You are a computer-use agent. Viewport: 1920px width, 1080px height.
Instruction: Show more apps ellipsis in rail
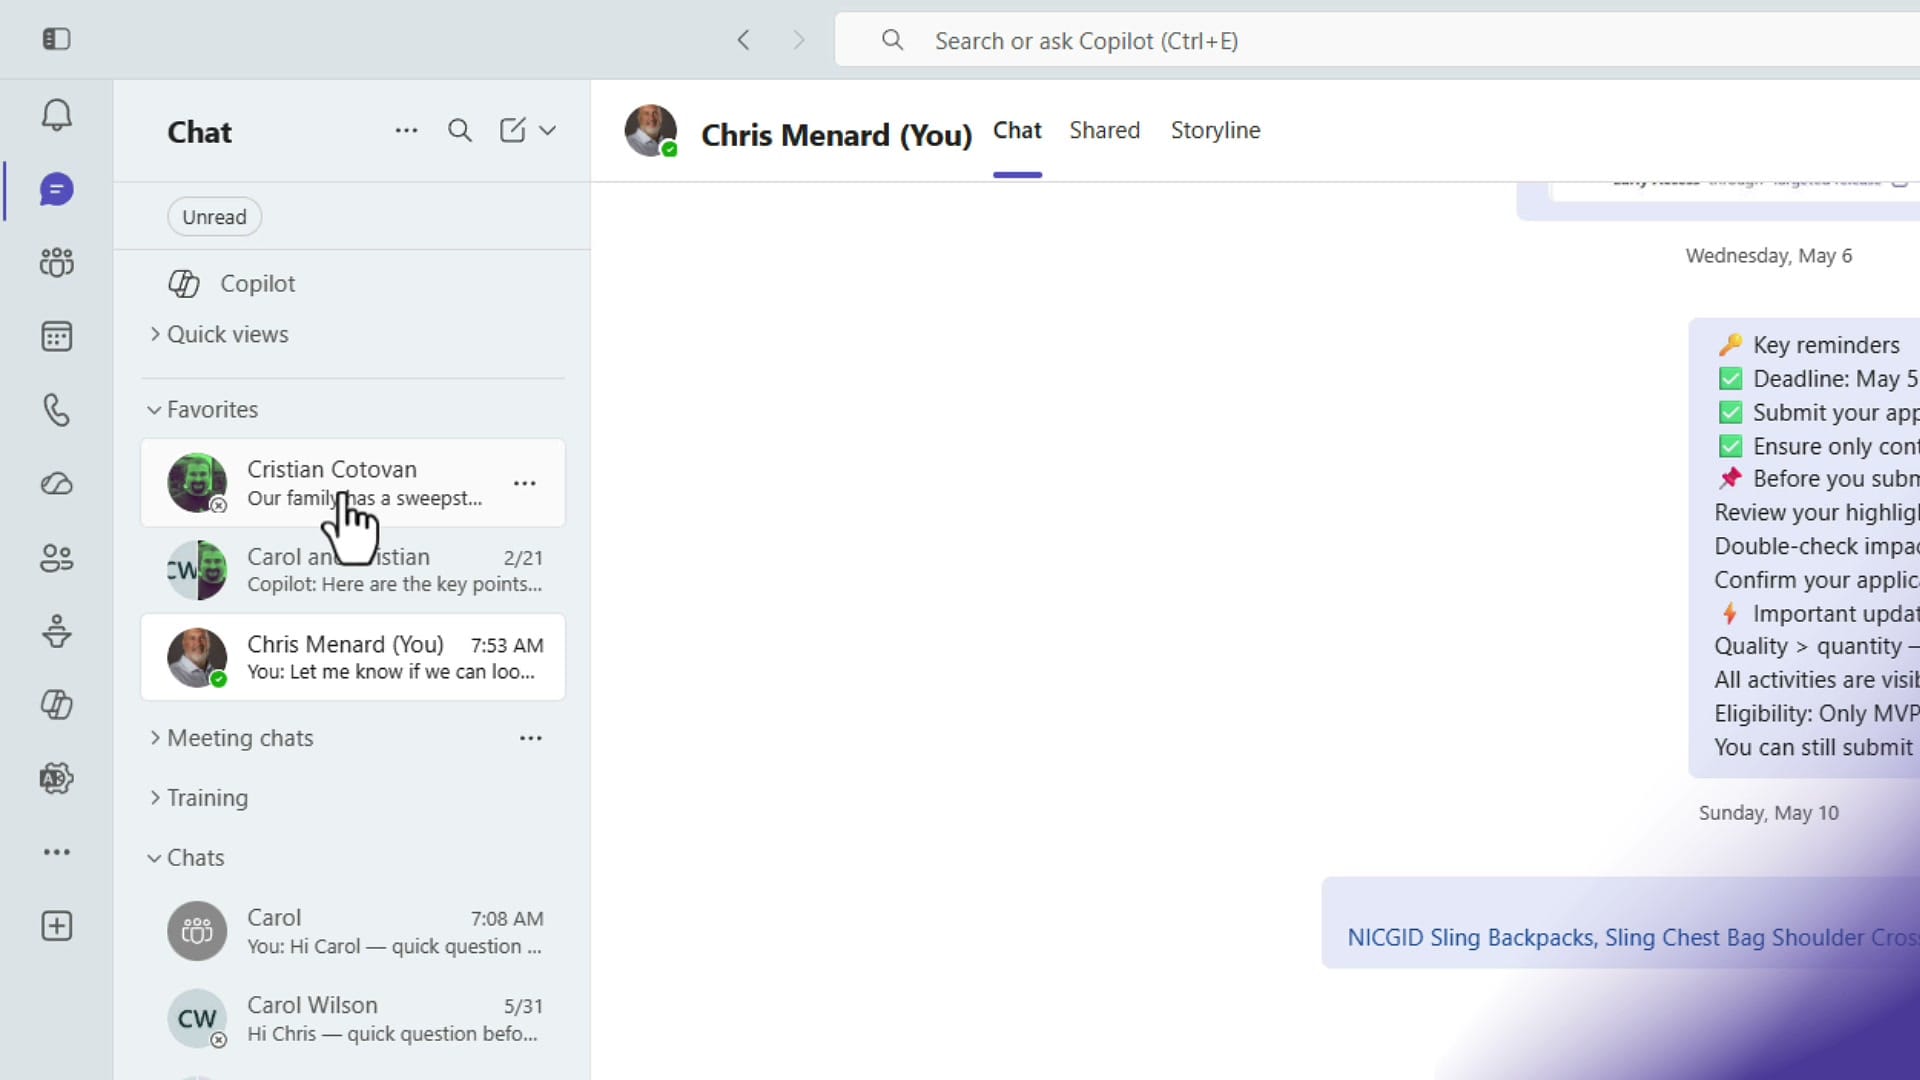57,852
